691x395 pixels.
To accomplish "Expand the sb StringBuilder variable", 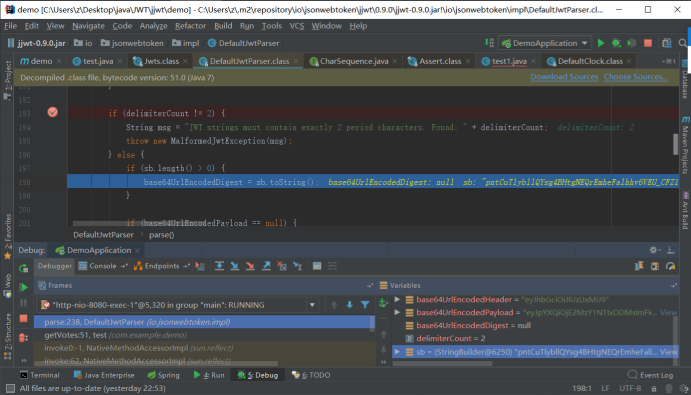I will click(397, 351).
